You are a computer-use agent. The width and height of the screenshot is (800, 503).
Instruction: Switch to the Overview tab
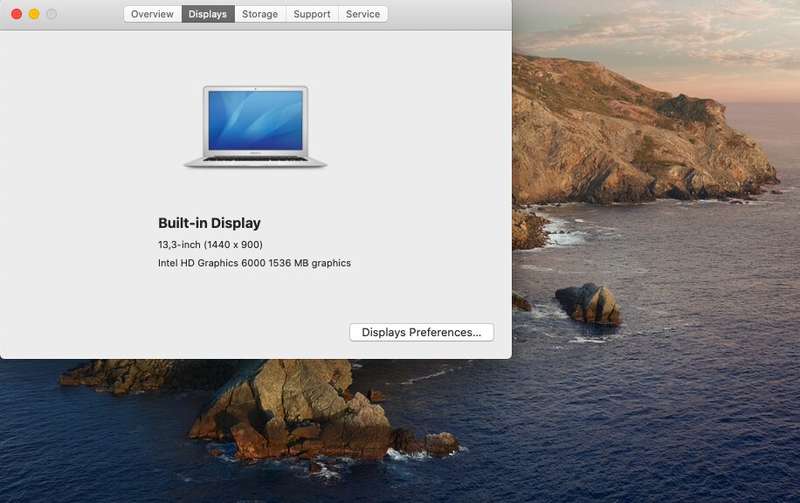pos(152,14)
